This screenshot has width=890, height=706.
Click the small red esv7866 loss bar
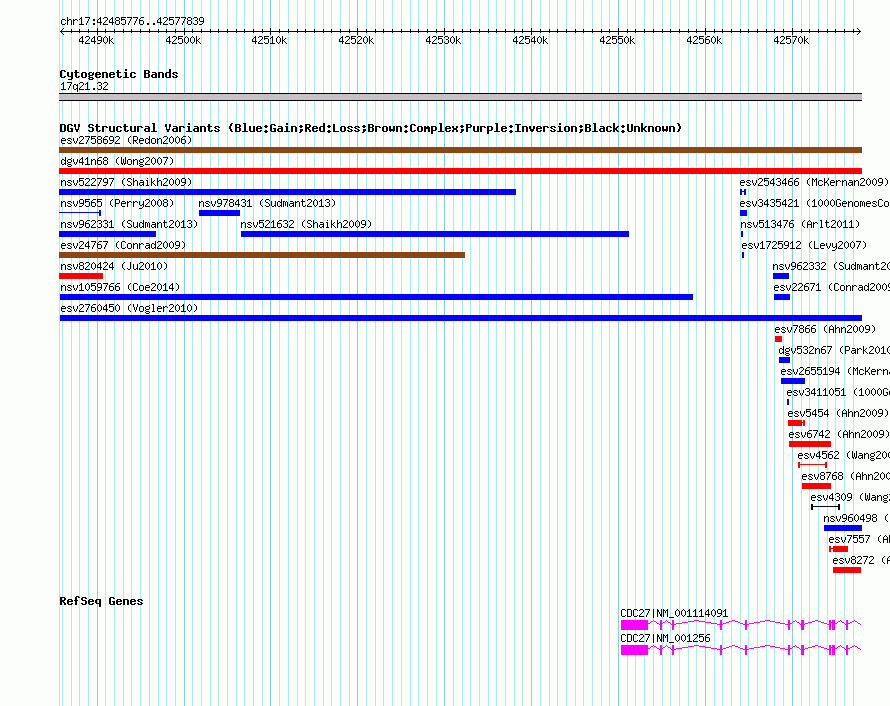click(x=778, y=339)
